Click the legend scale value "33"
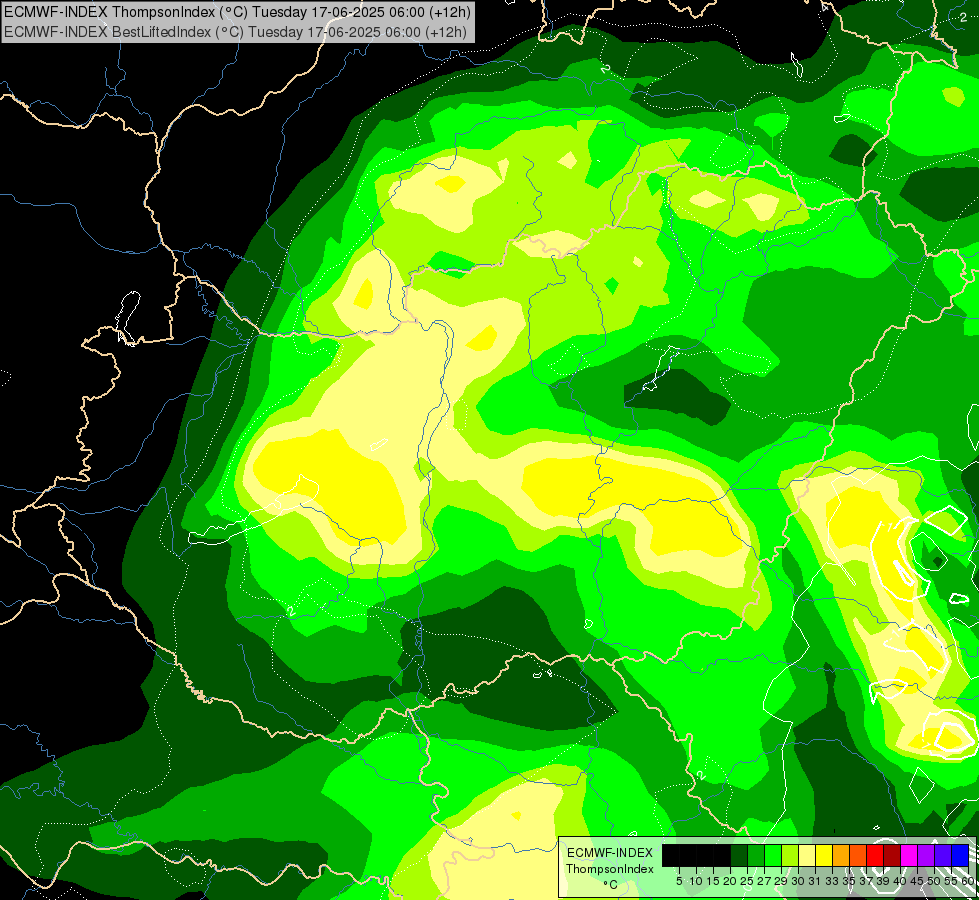 [x=832, y=881]
